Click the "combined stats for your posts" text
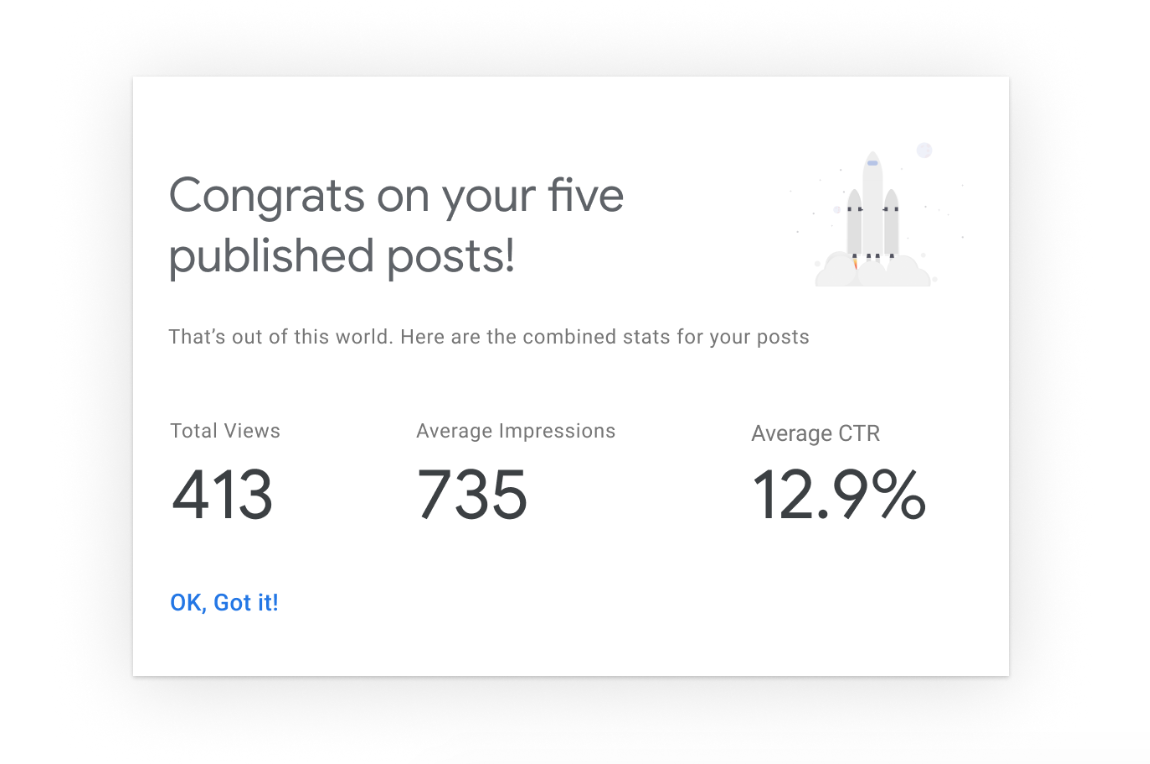 (x=666, y=337)
